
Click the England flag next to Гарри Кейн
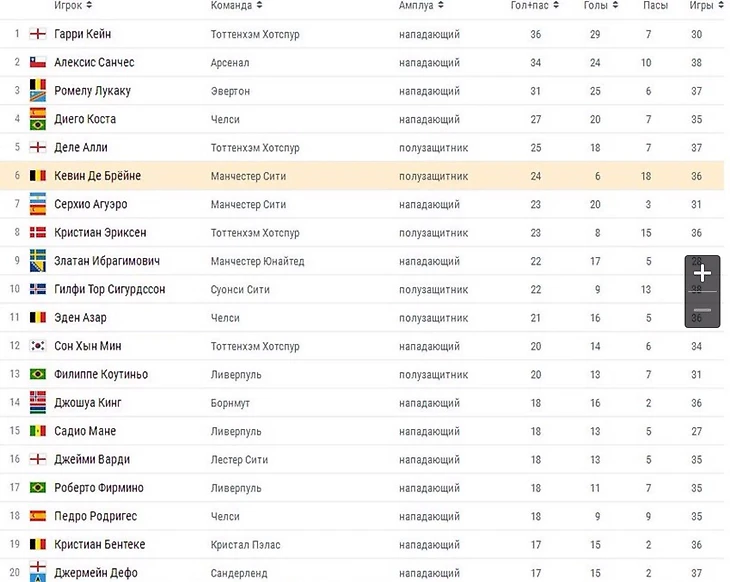[38, 34]
